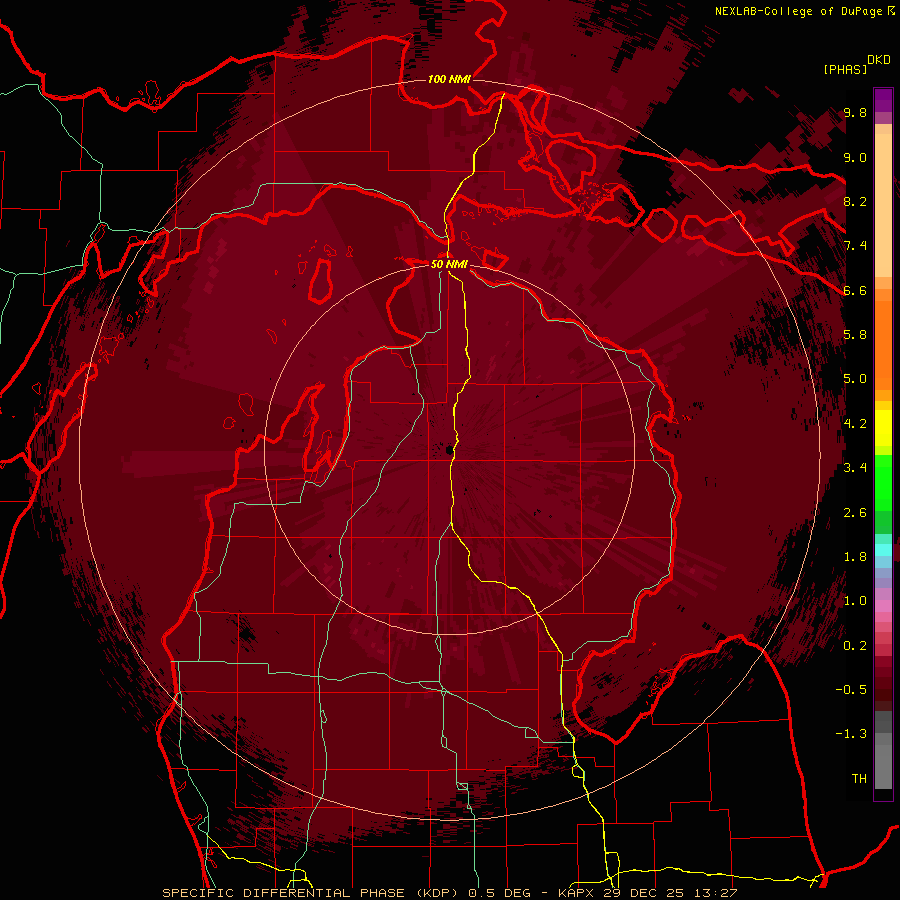Click the 8.2 legend value
The image size is (900, 900).
855,201
